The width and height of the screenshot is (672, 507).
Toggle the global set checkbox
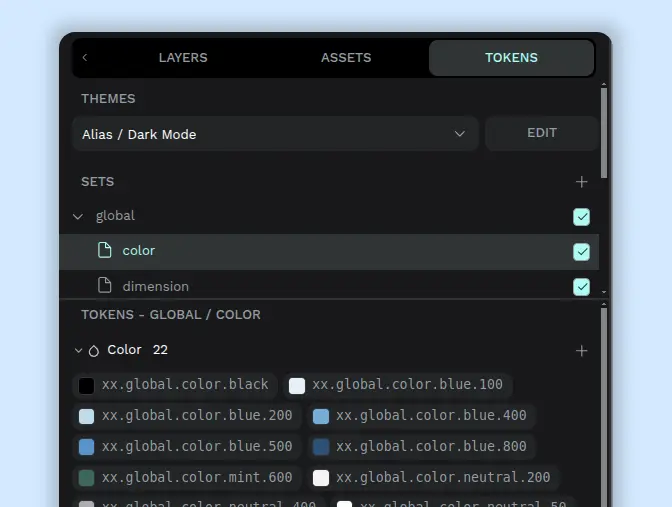[581, 217]
